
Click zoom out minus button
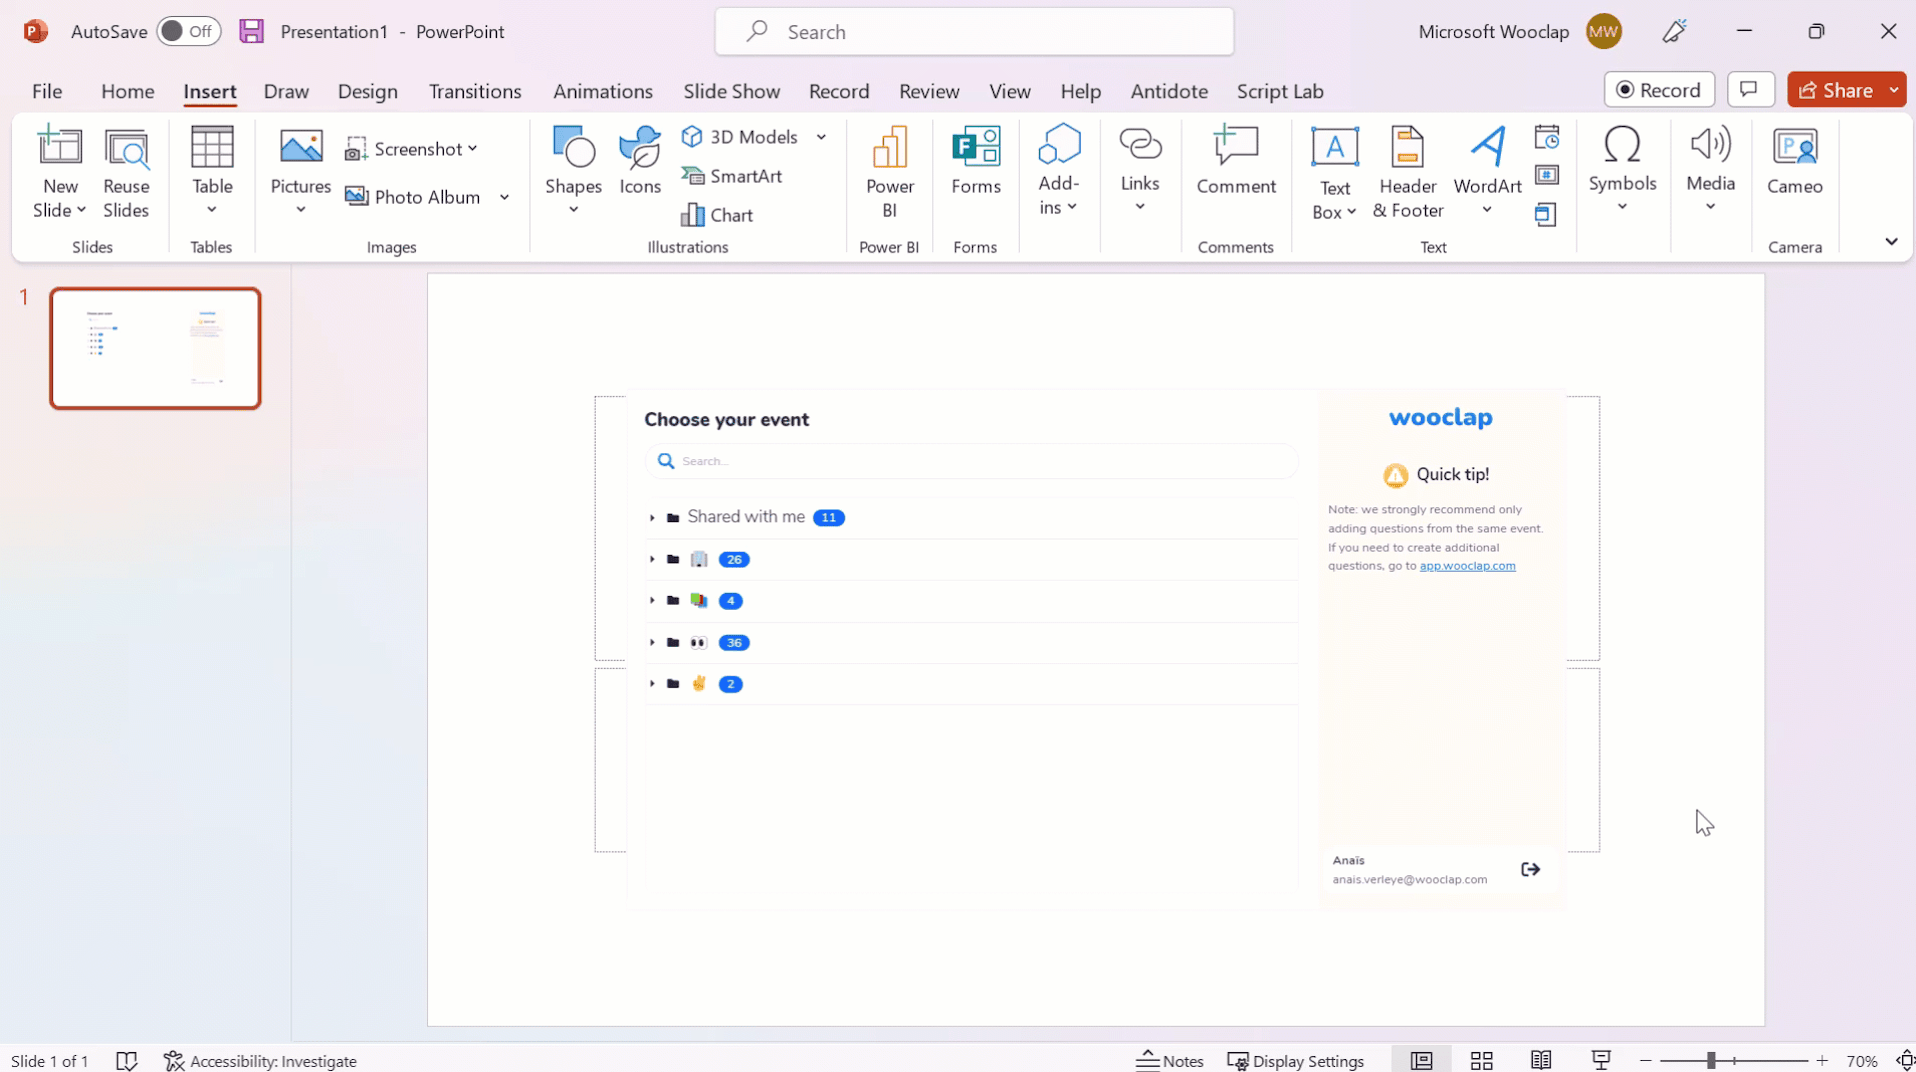tap(1646, 1060)
